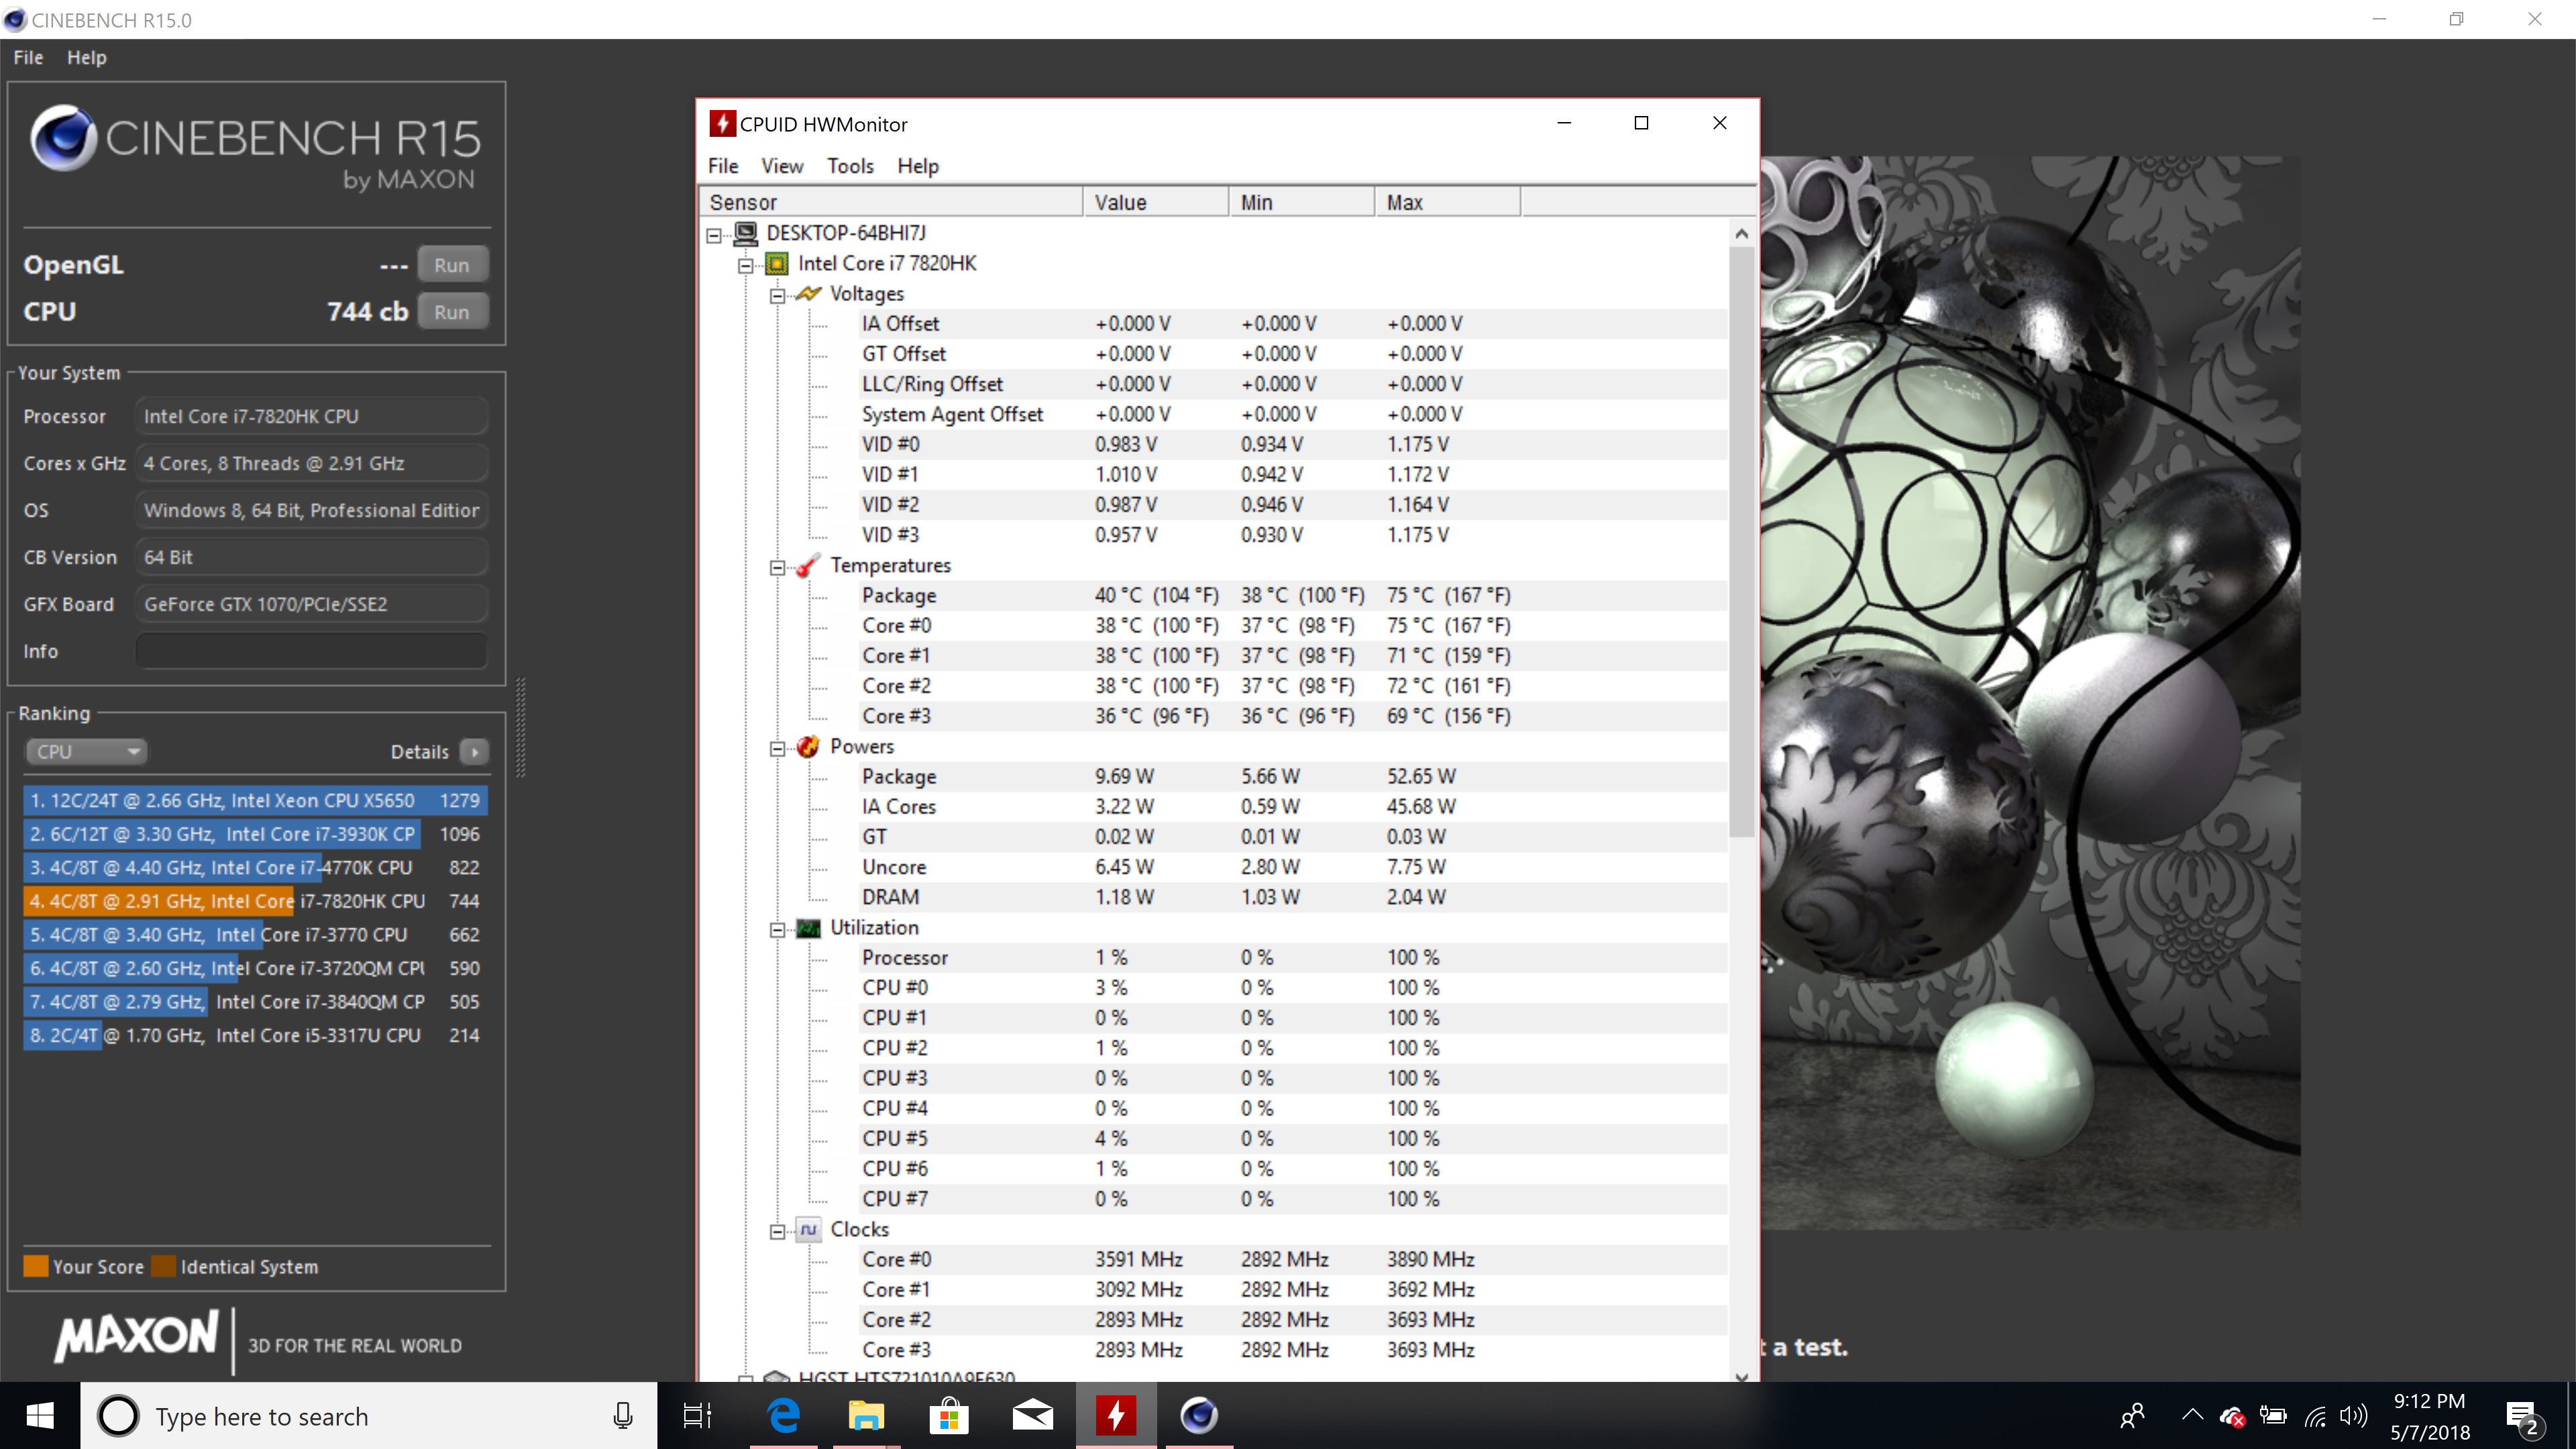This screenshot has height=1449, width=2576.
Task: Click the HWMonitor lightning logo in title bar
Action: [722, 123]
